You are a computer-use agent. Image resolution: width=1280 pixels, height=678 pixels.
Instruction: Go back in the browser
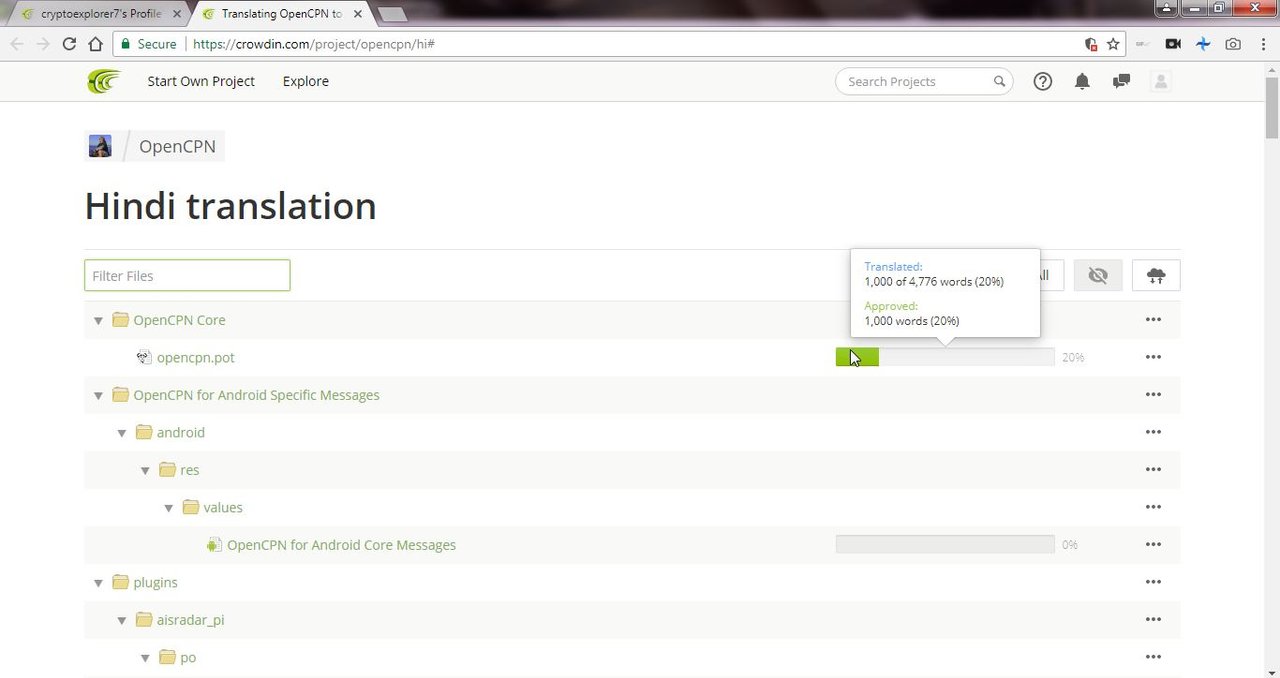click(17, 44)
